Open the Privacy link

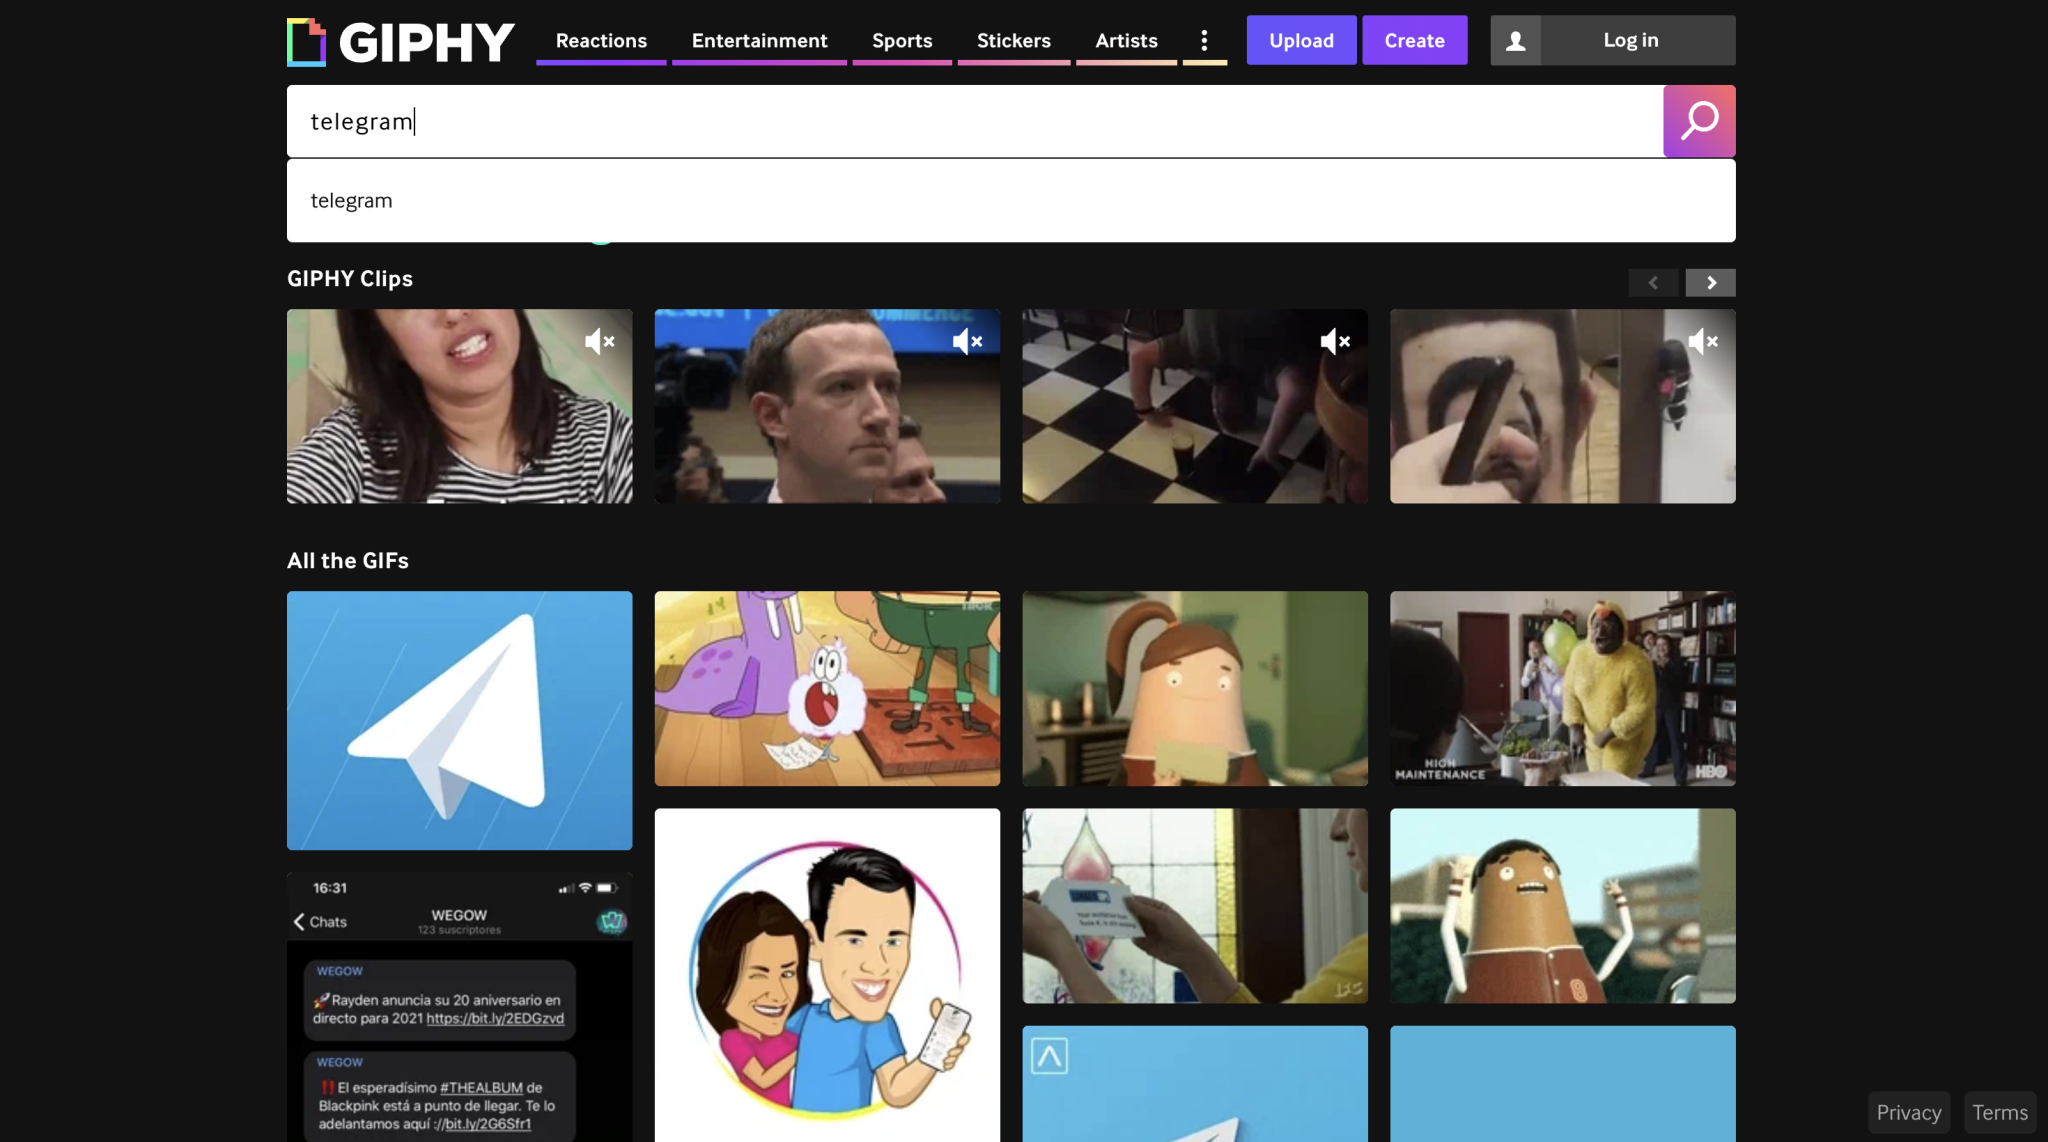click(1908, 1112)
